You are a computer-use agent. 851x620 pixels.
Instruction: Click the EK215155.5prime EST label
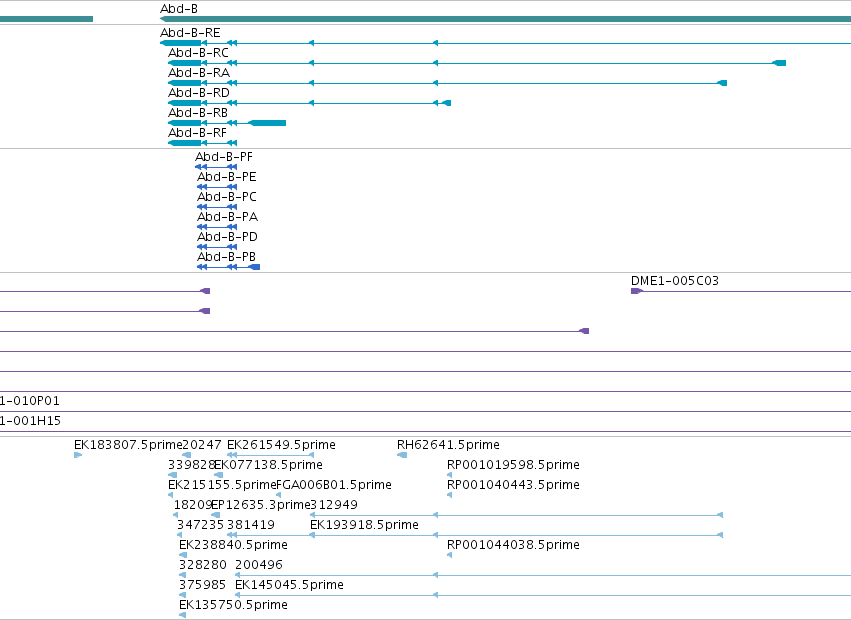[223, 485]
